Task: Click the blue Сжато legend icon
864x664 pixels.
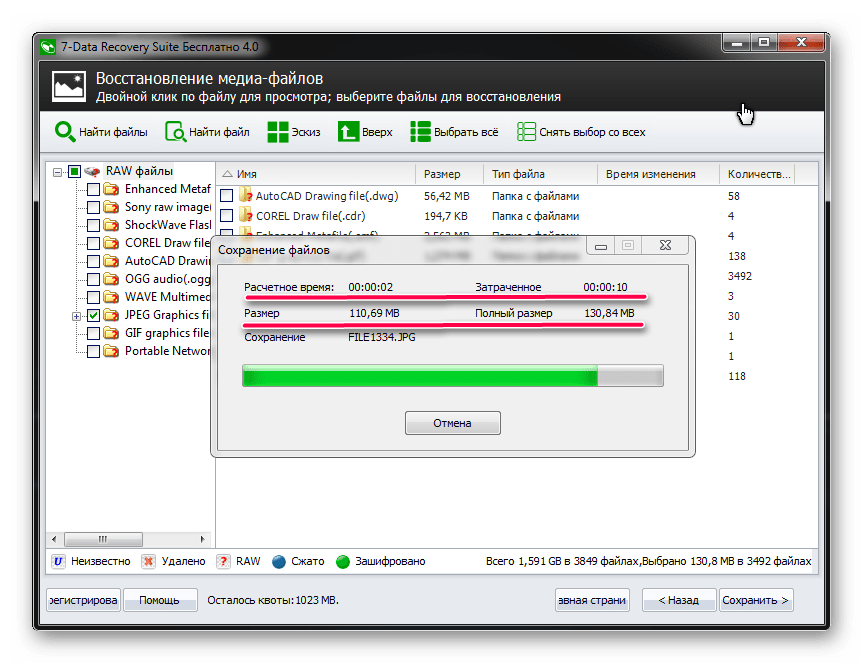Action: coord(279,562)
